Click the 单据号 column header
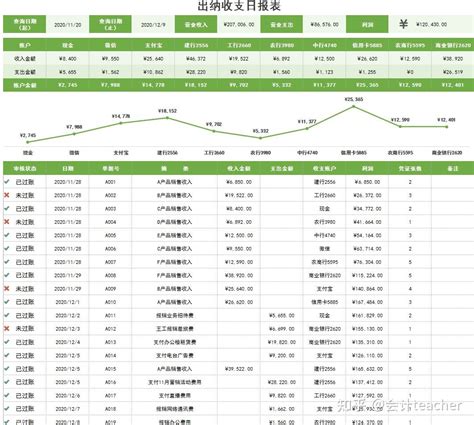The height and width of the screenshot is (425, 474). (x=110, y=168)
